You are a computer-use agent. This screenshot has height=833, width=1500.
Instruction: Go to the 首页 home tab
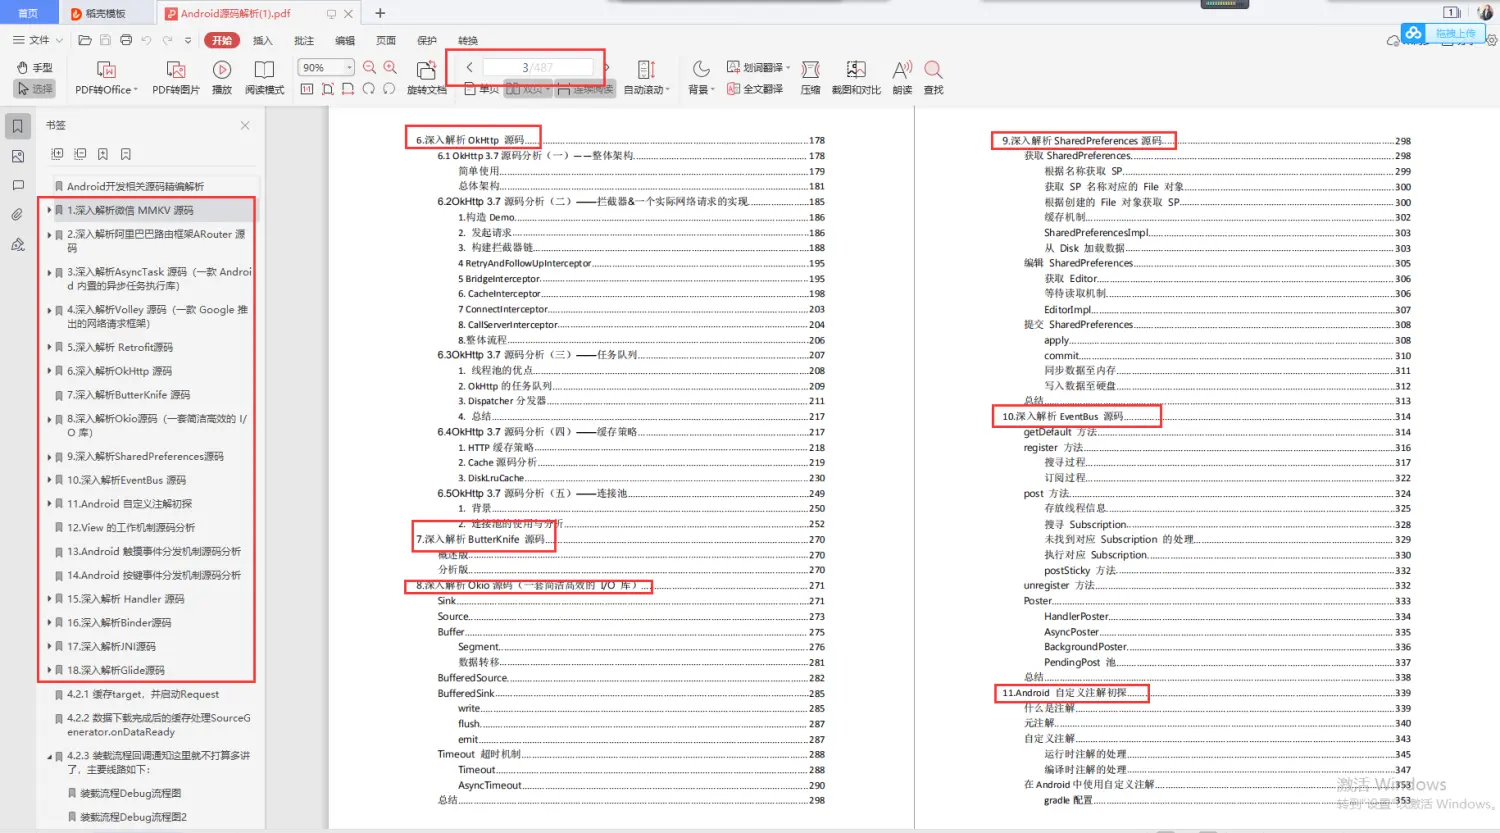coord(28,13)
